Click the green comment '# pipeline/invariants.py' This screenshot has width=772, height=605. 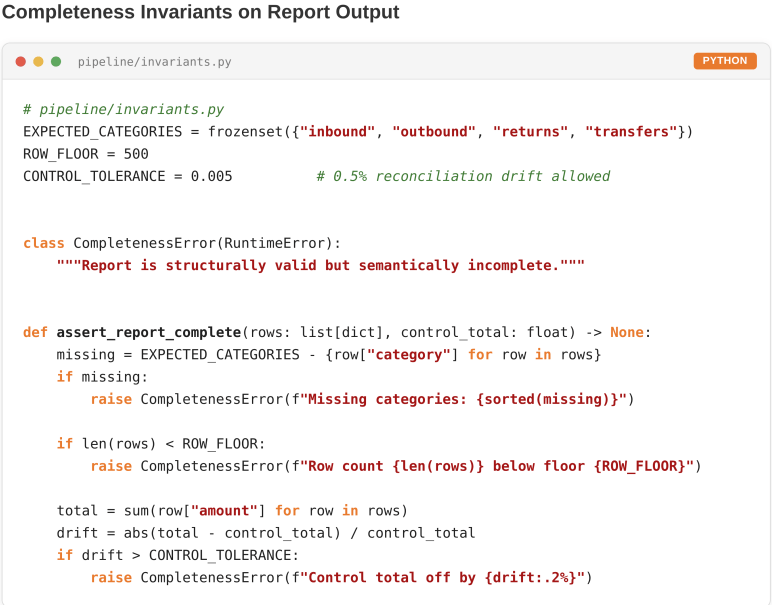pyautogui.click(x=124, y=109)
